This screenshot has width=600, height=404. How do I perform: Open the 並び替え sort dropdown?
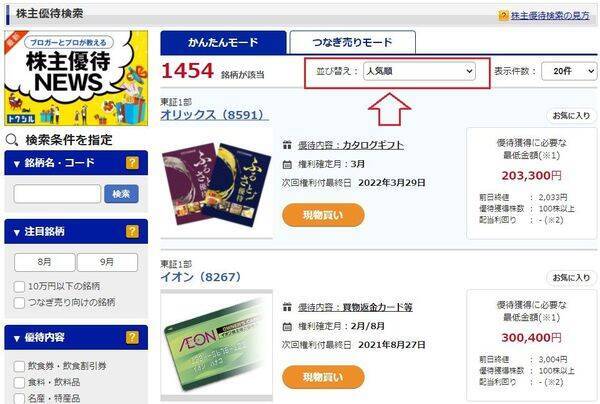click(419, 71)
